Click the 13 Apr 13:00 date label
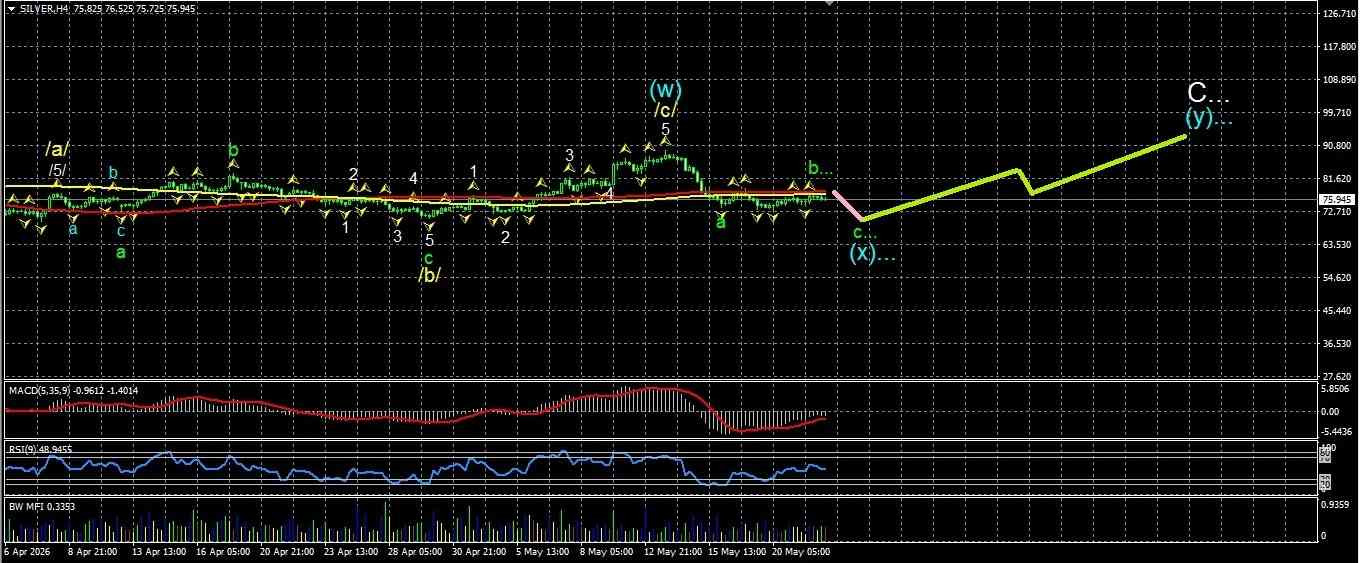1360x563 pixels. (x=159, y=551)
